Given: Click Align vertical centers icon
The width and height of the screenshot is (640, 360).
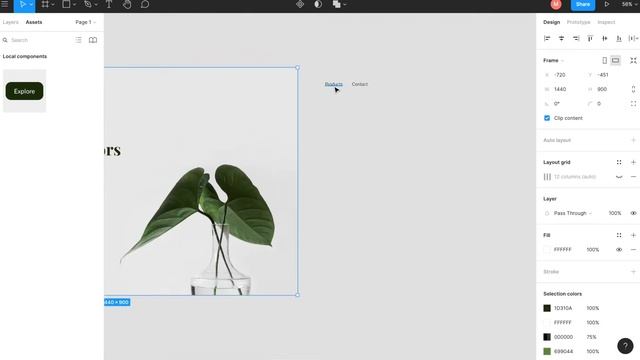Looking at the screenshot, I should pos(604,38).
